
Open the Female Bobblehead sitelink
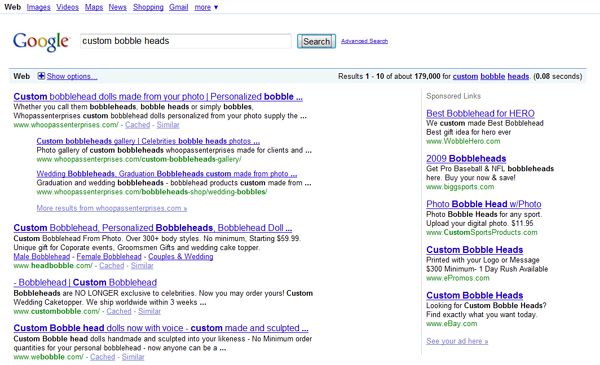pyautogui.click(x=109, y=256)
